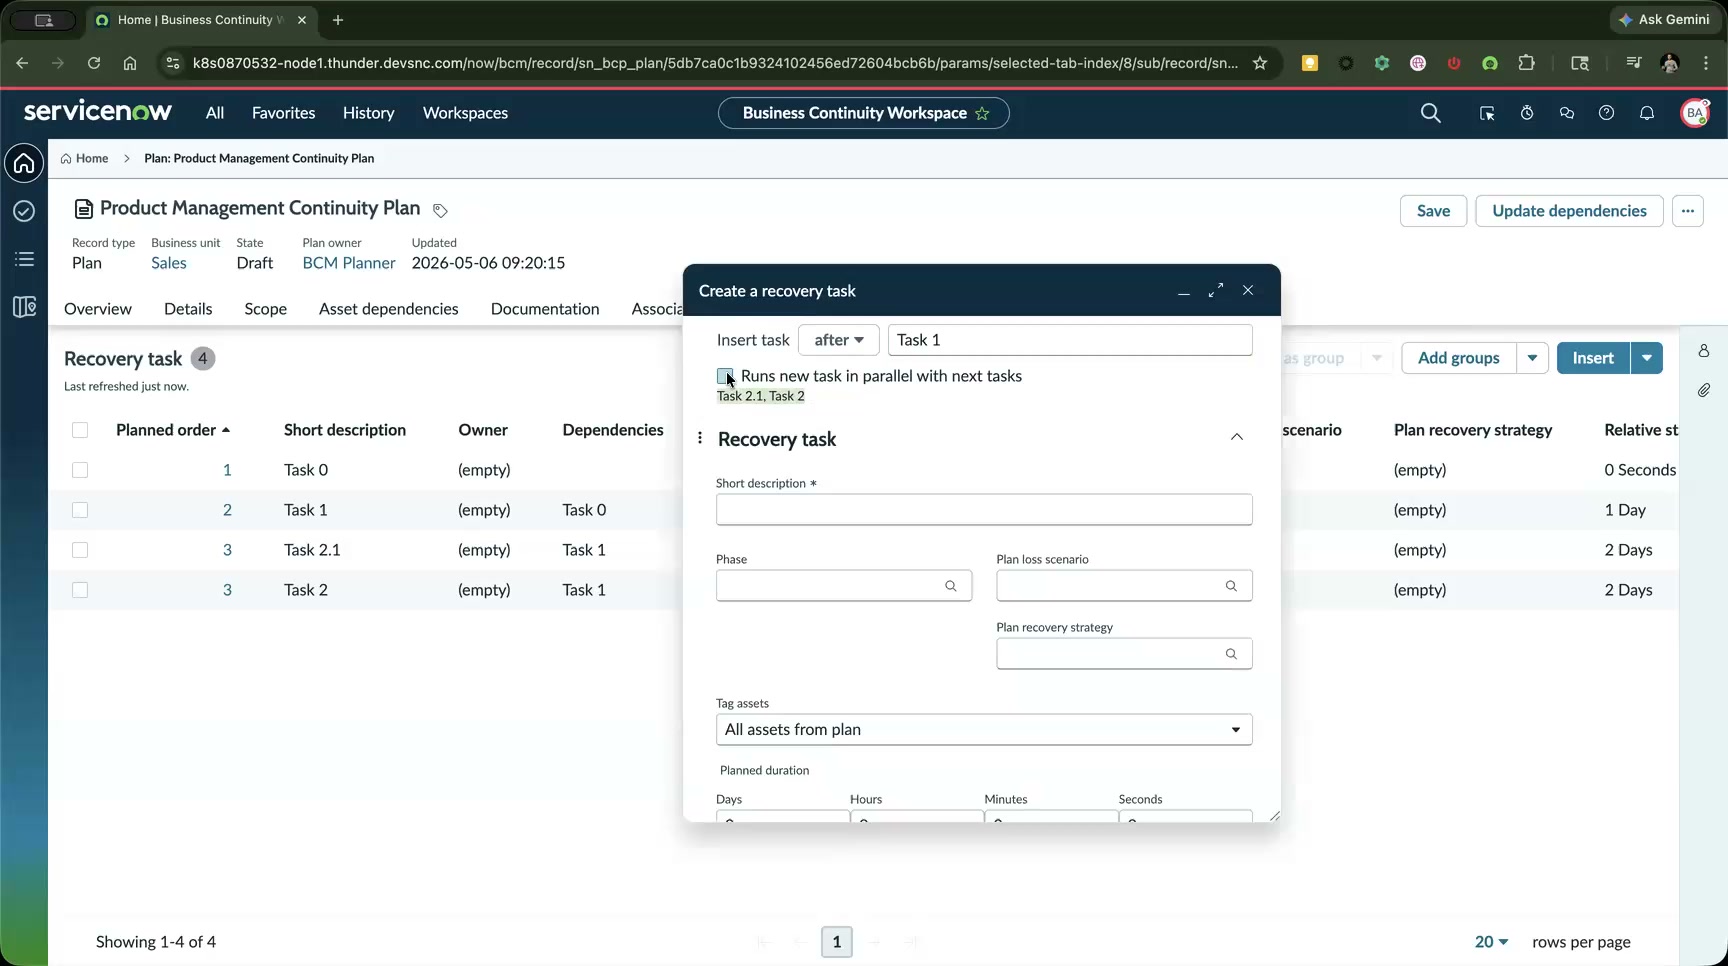1728x966 pixels.
Task: Select all rows with header checkbox
Action: pos(80,430)
